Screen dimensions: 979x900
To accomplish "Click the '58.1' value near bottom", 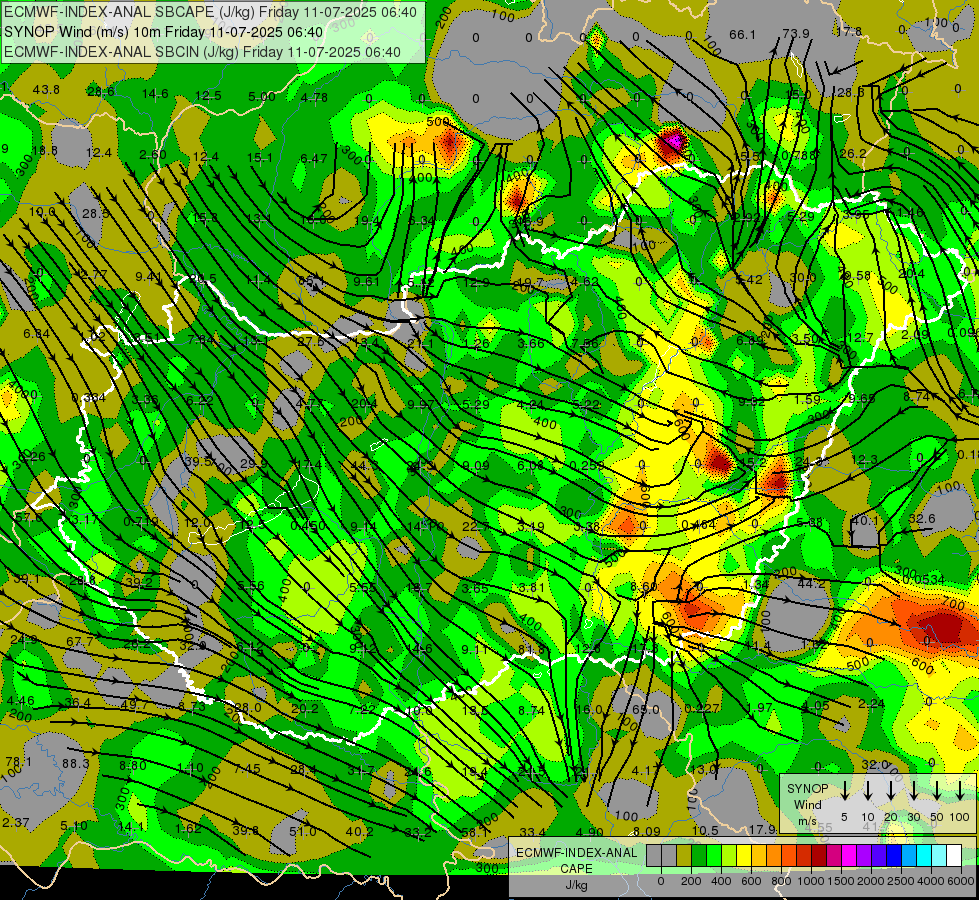I will coord(475,832).
